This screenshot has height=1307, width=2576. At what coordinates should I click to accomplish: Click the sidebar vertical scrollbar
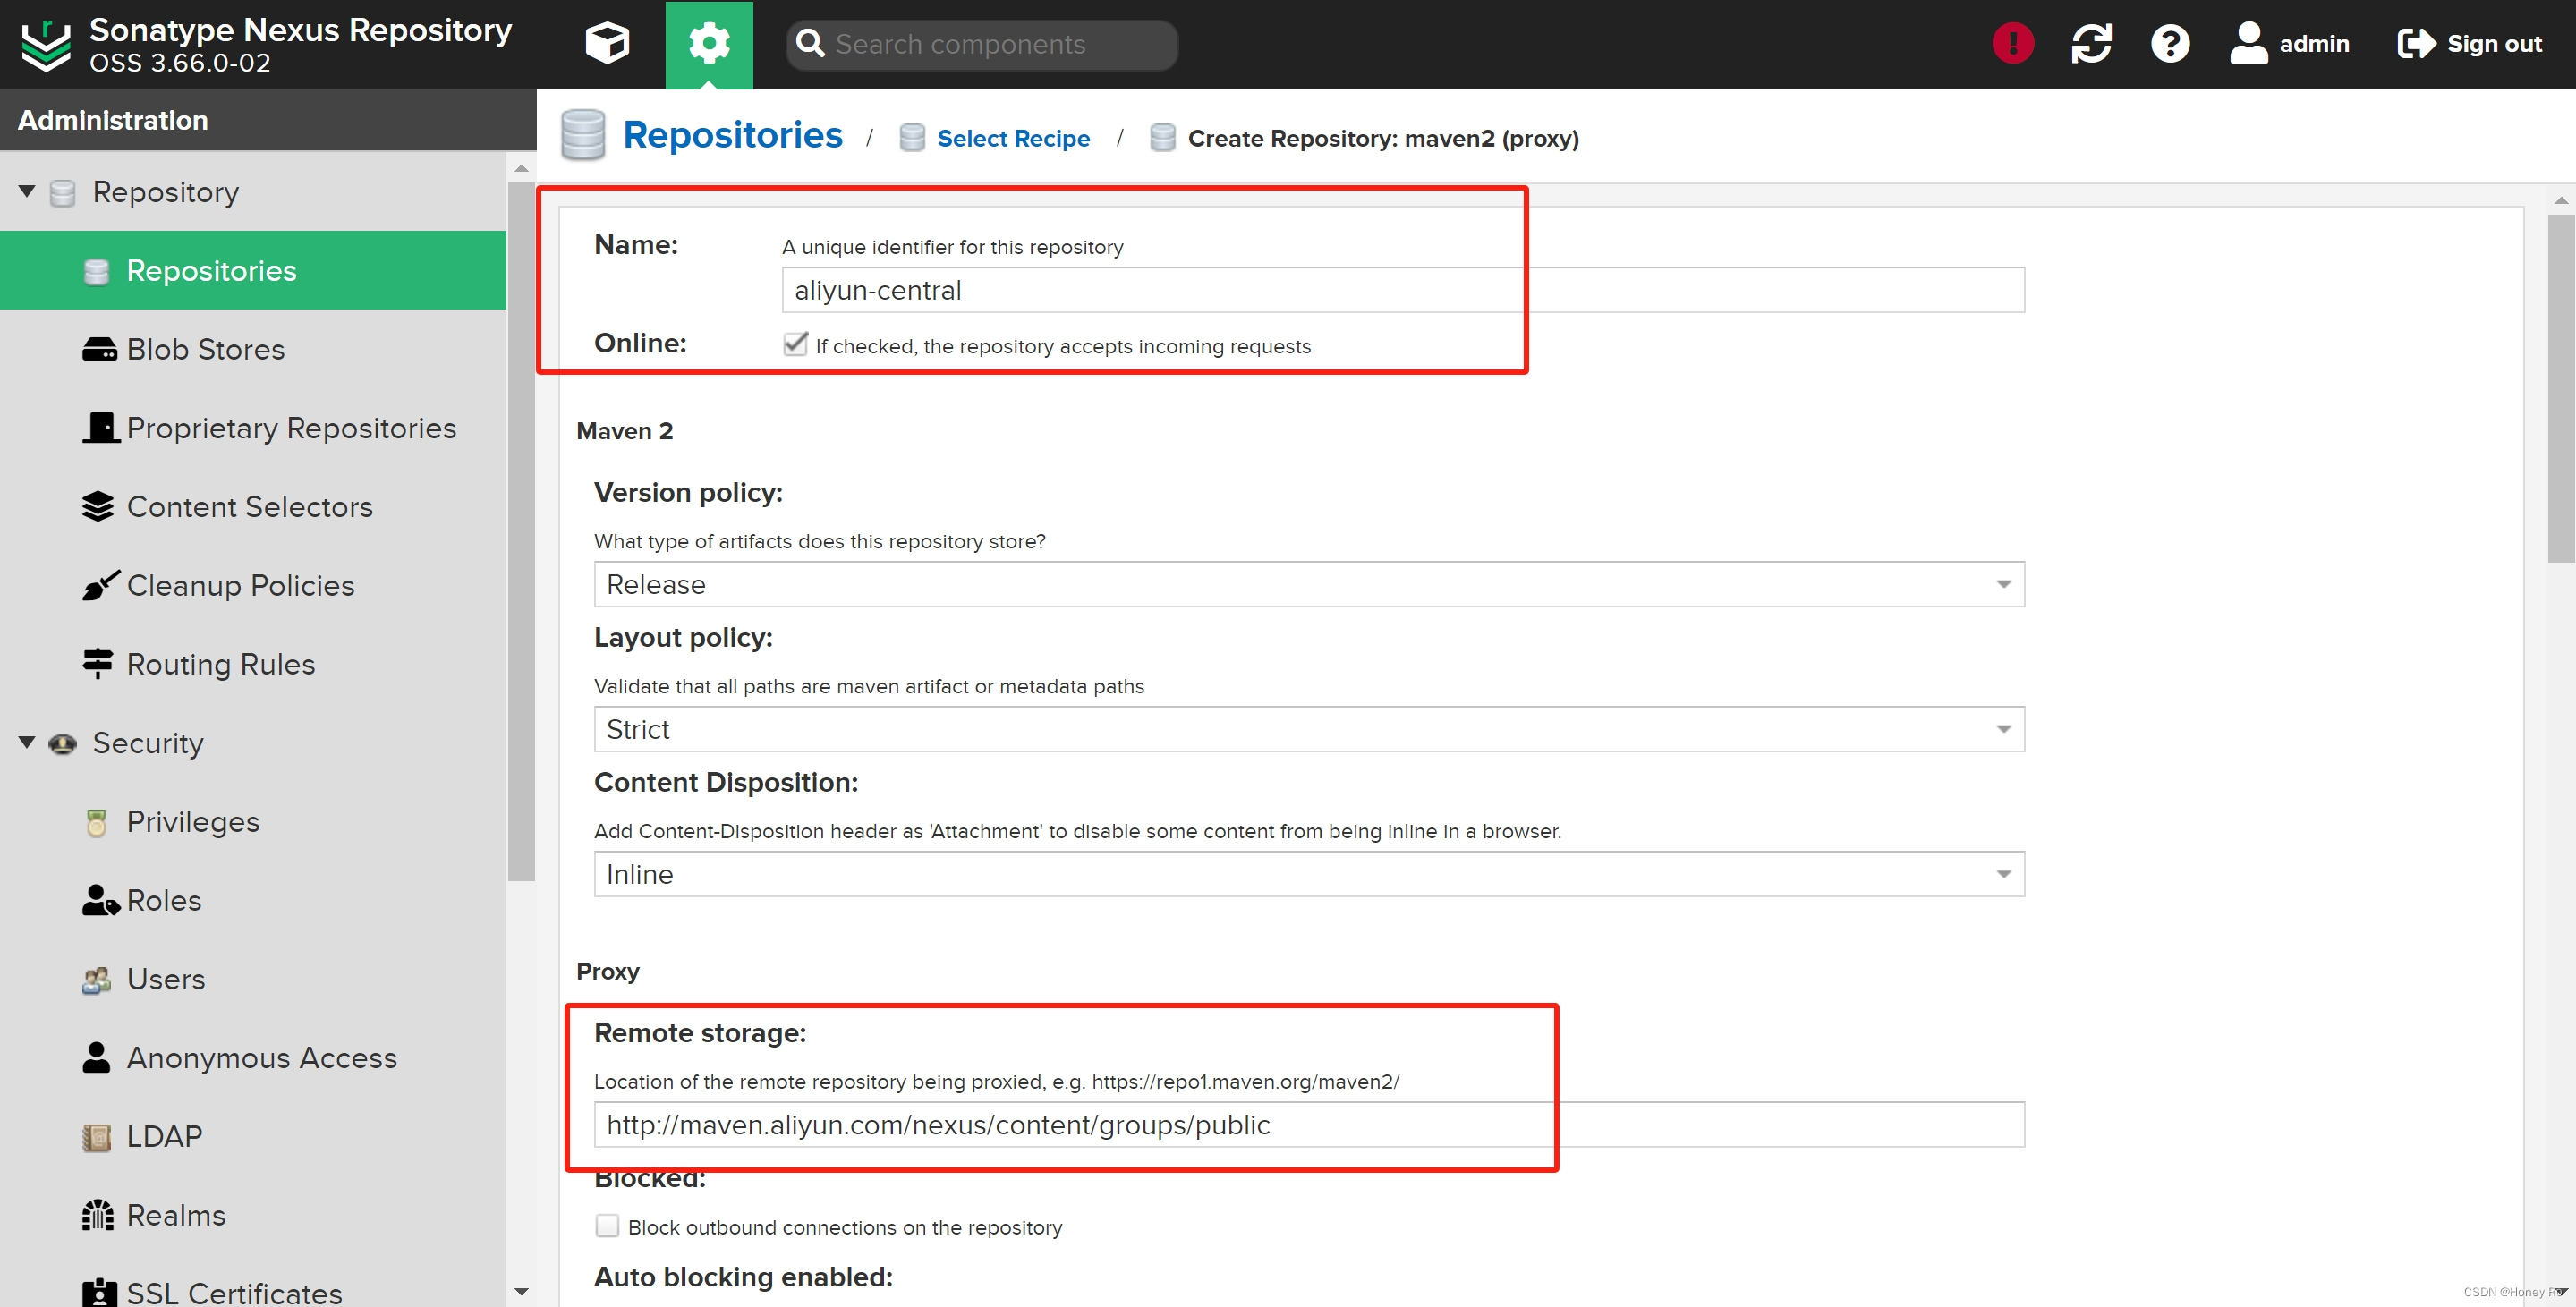(x=521, y=530)
